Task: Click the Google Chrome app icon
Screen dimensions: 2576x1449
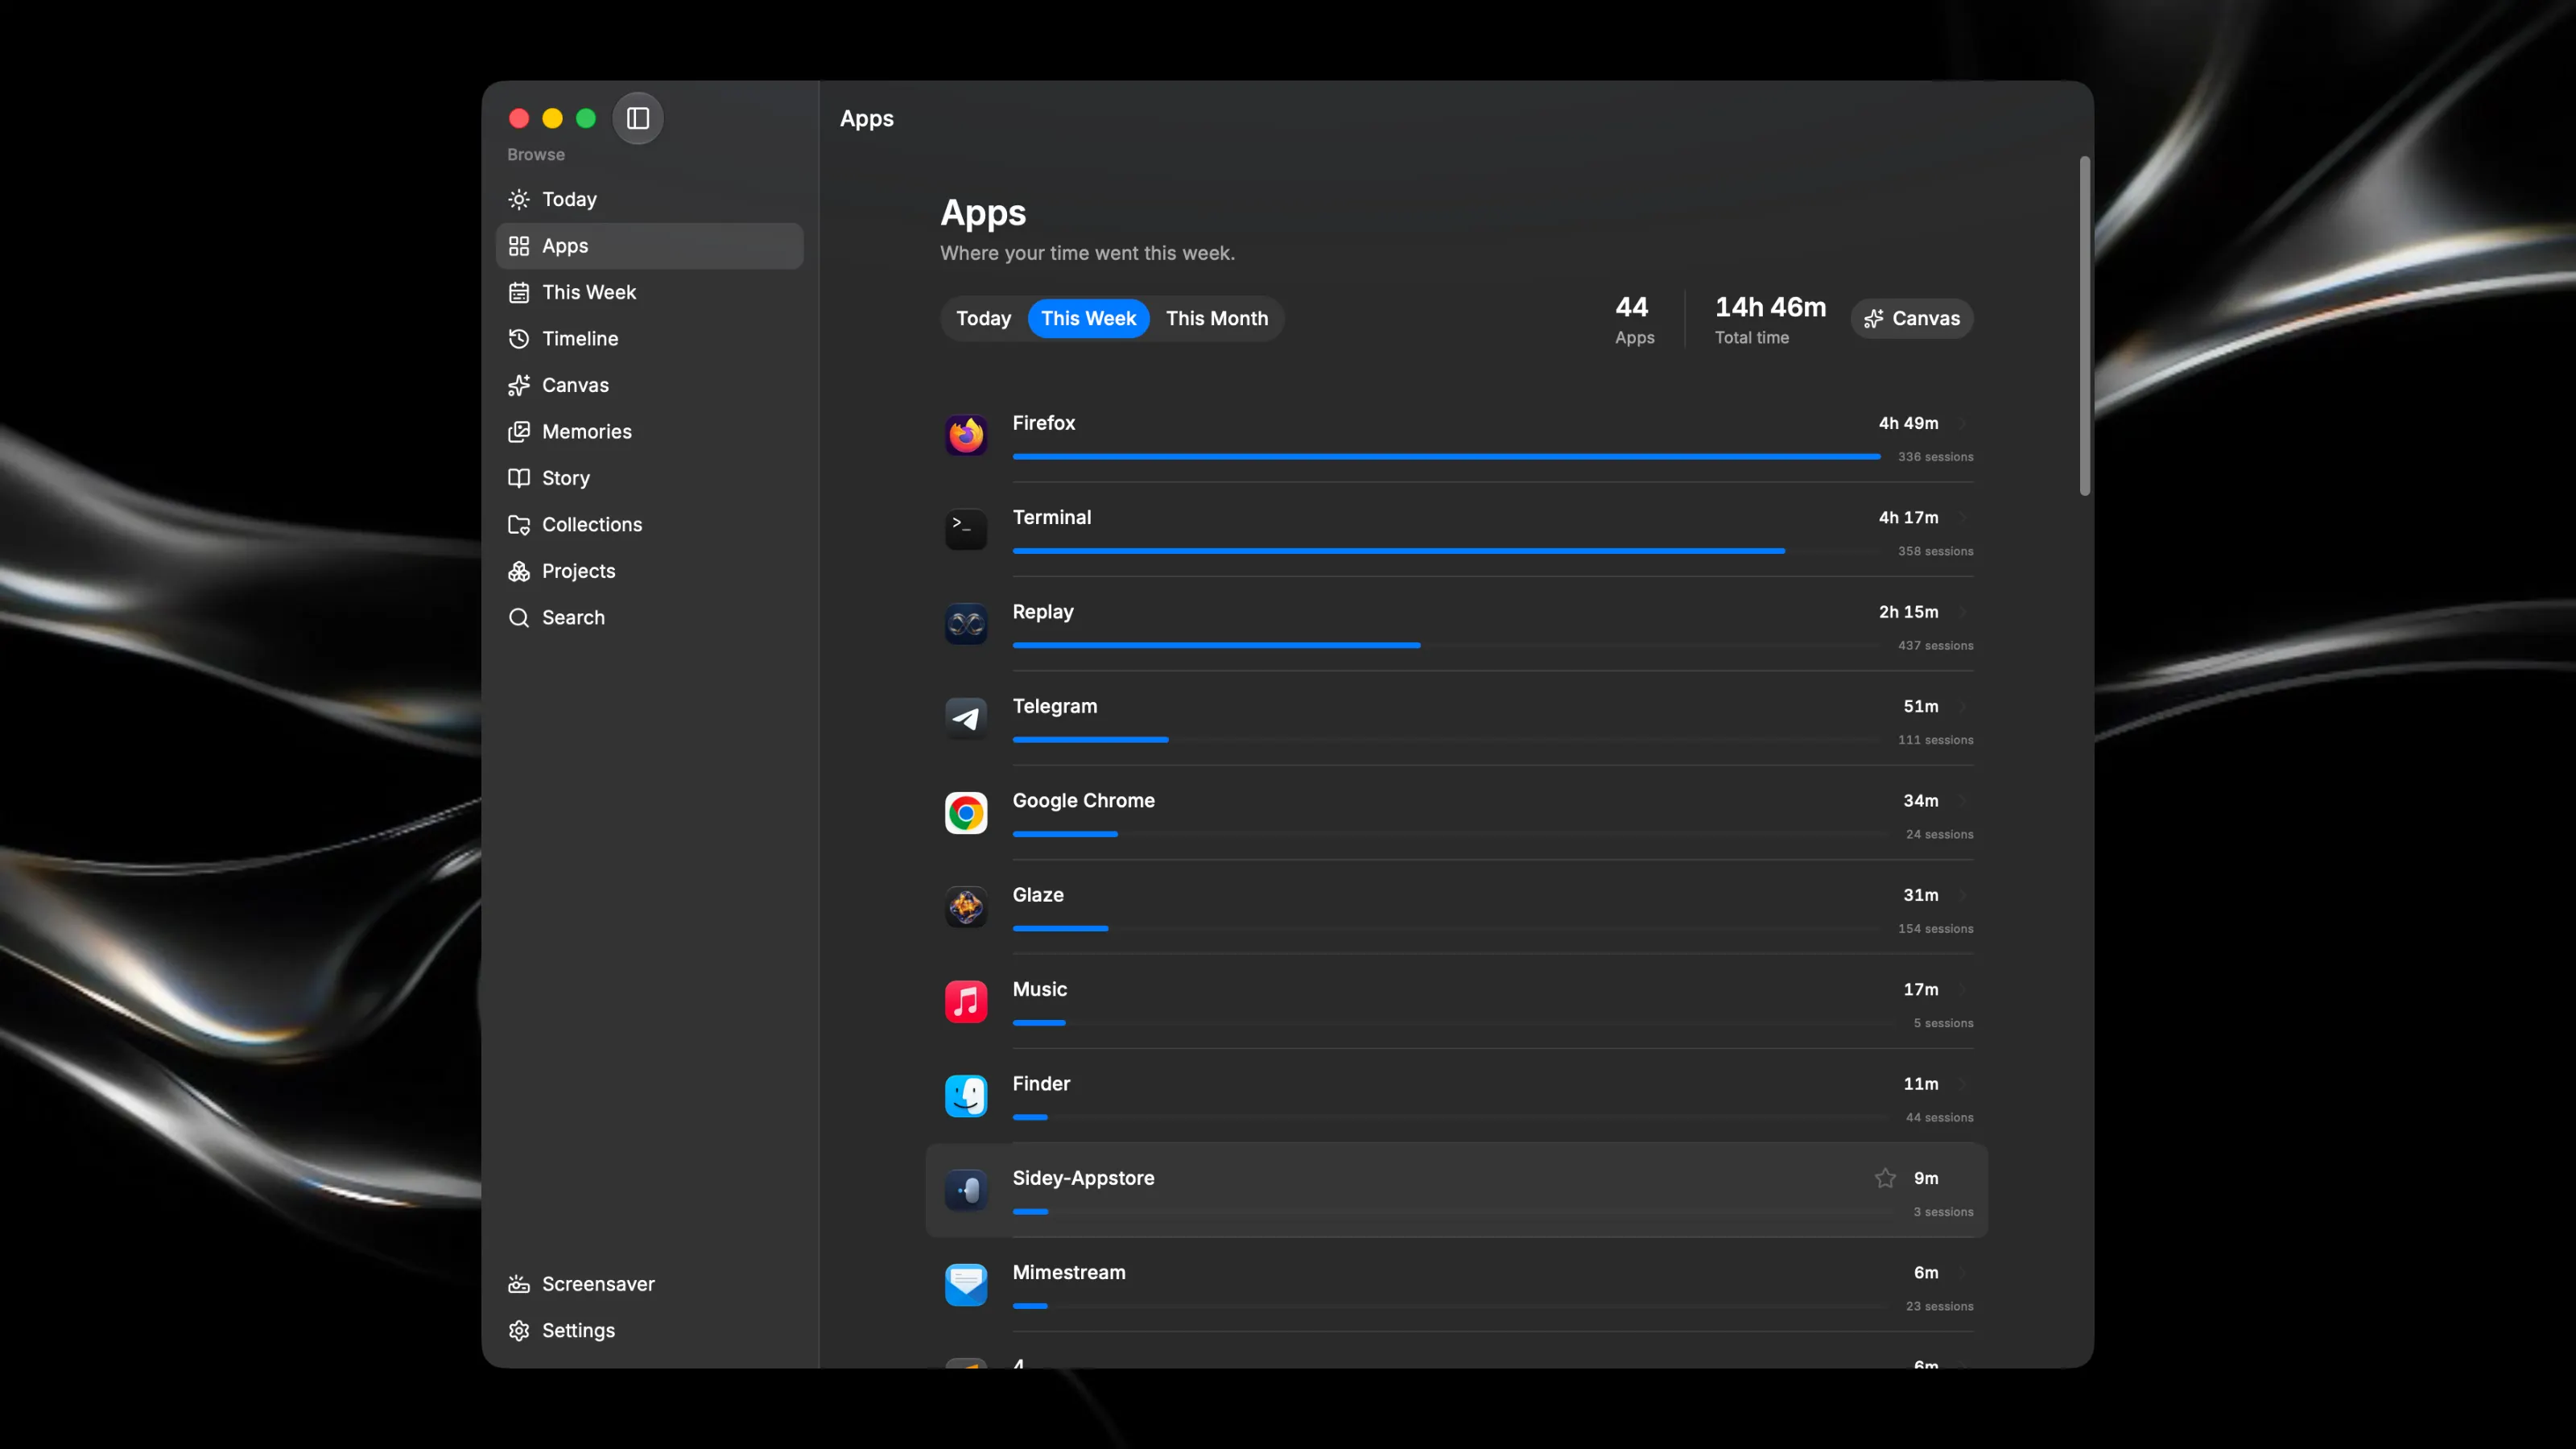Action: [x=966, y=813]
